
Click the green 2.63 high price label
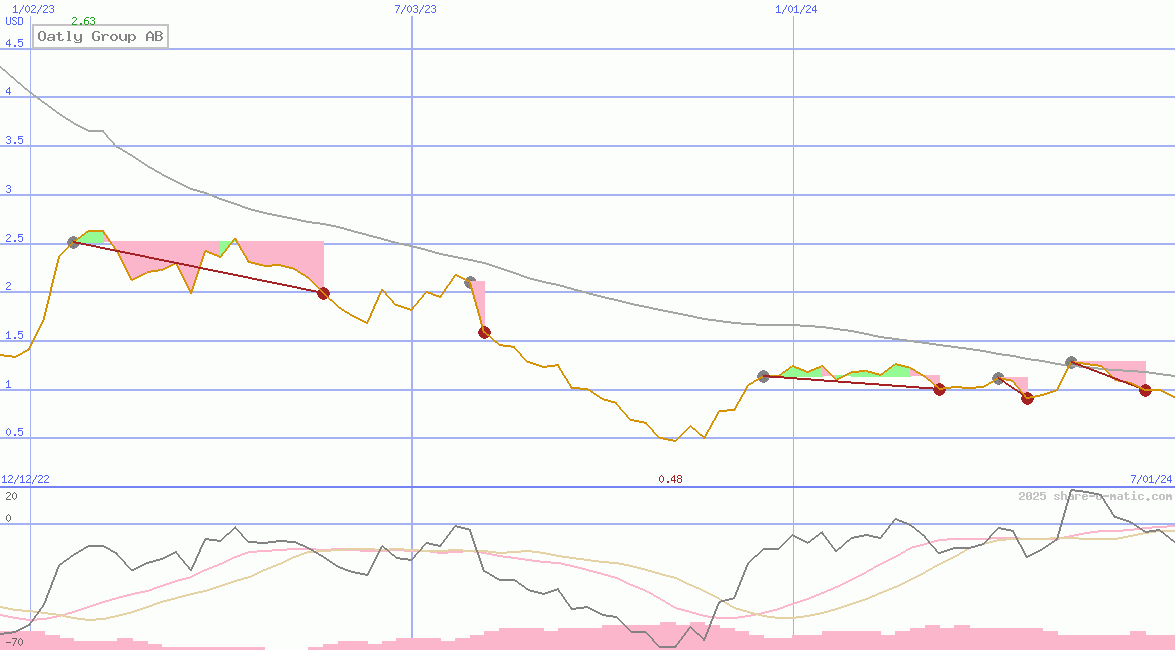pyautogui.click(x=84, y=21)
